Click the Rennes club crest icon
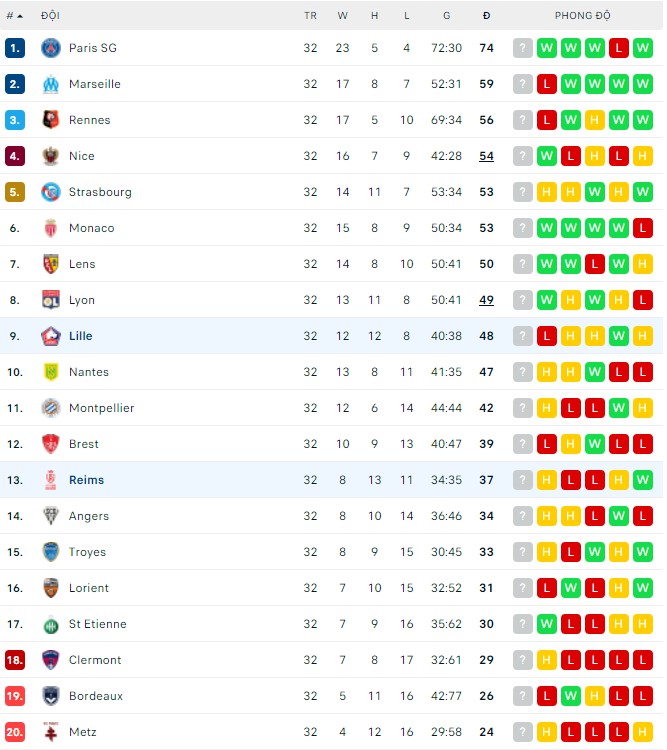 point(51,120)
